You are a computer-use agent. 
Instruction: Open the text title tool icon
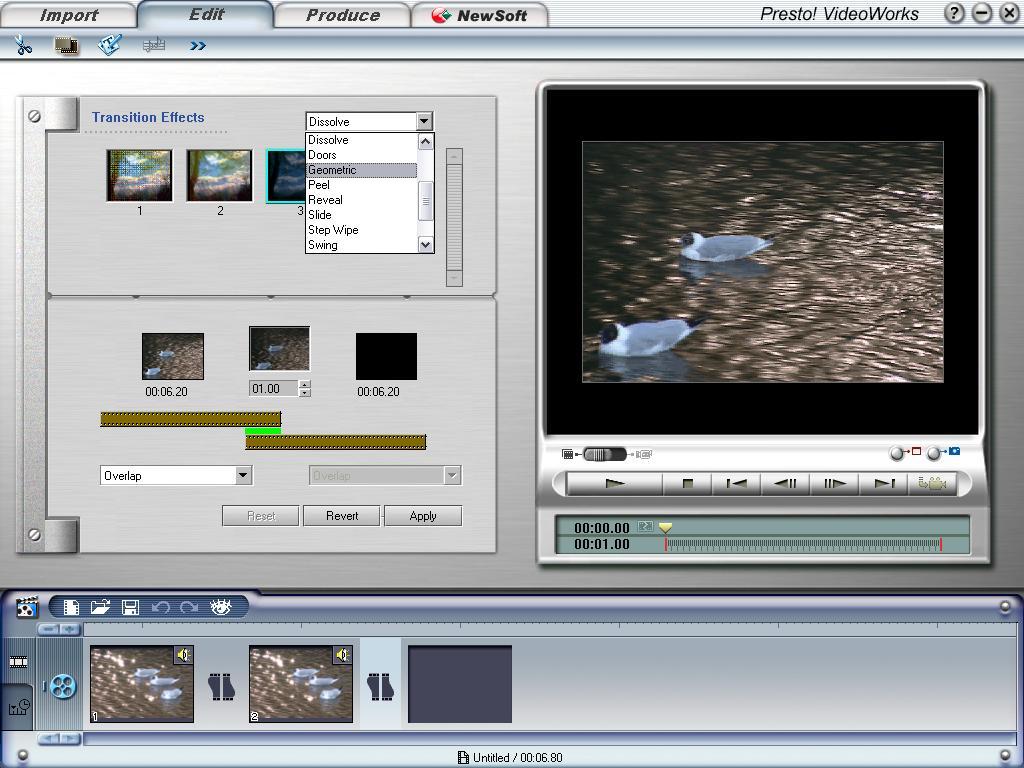click(109, 45)
